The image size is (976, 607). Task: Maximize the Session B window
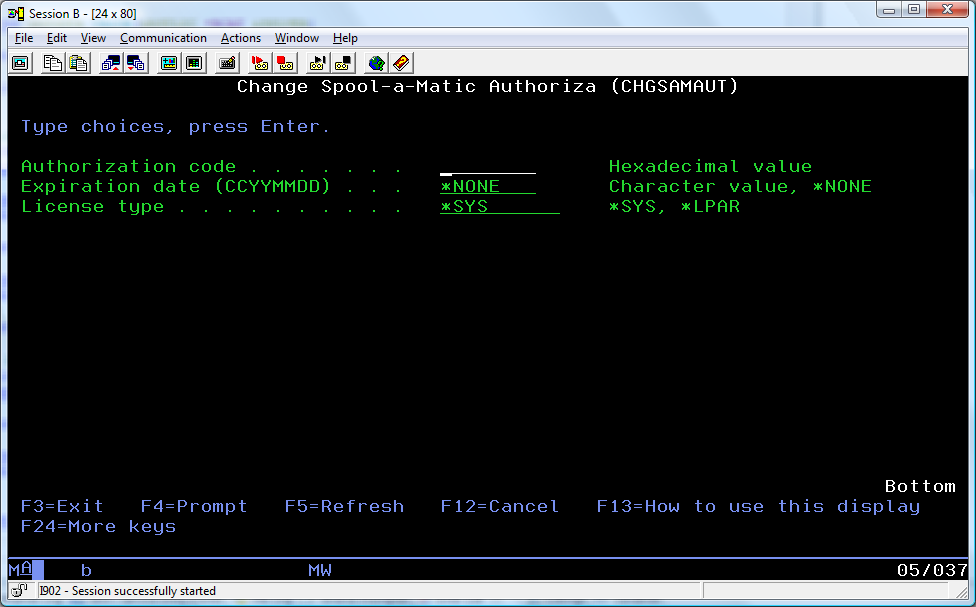point(914,10)
